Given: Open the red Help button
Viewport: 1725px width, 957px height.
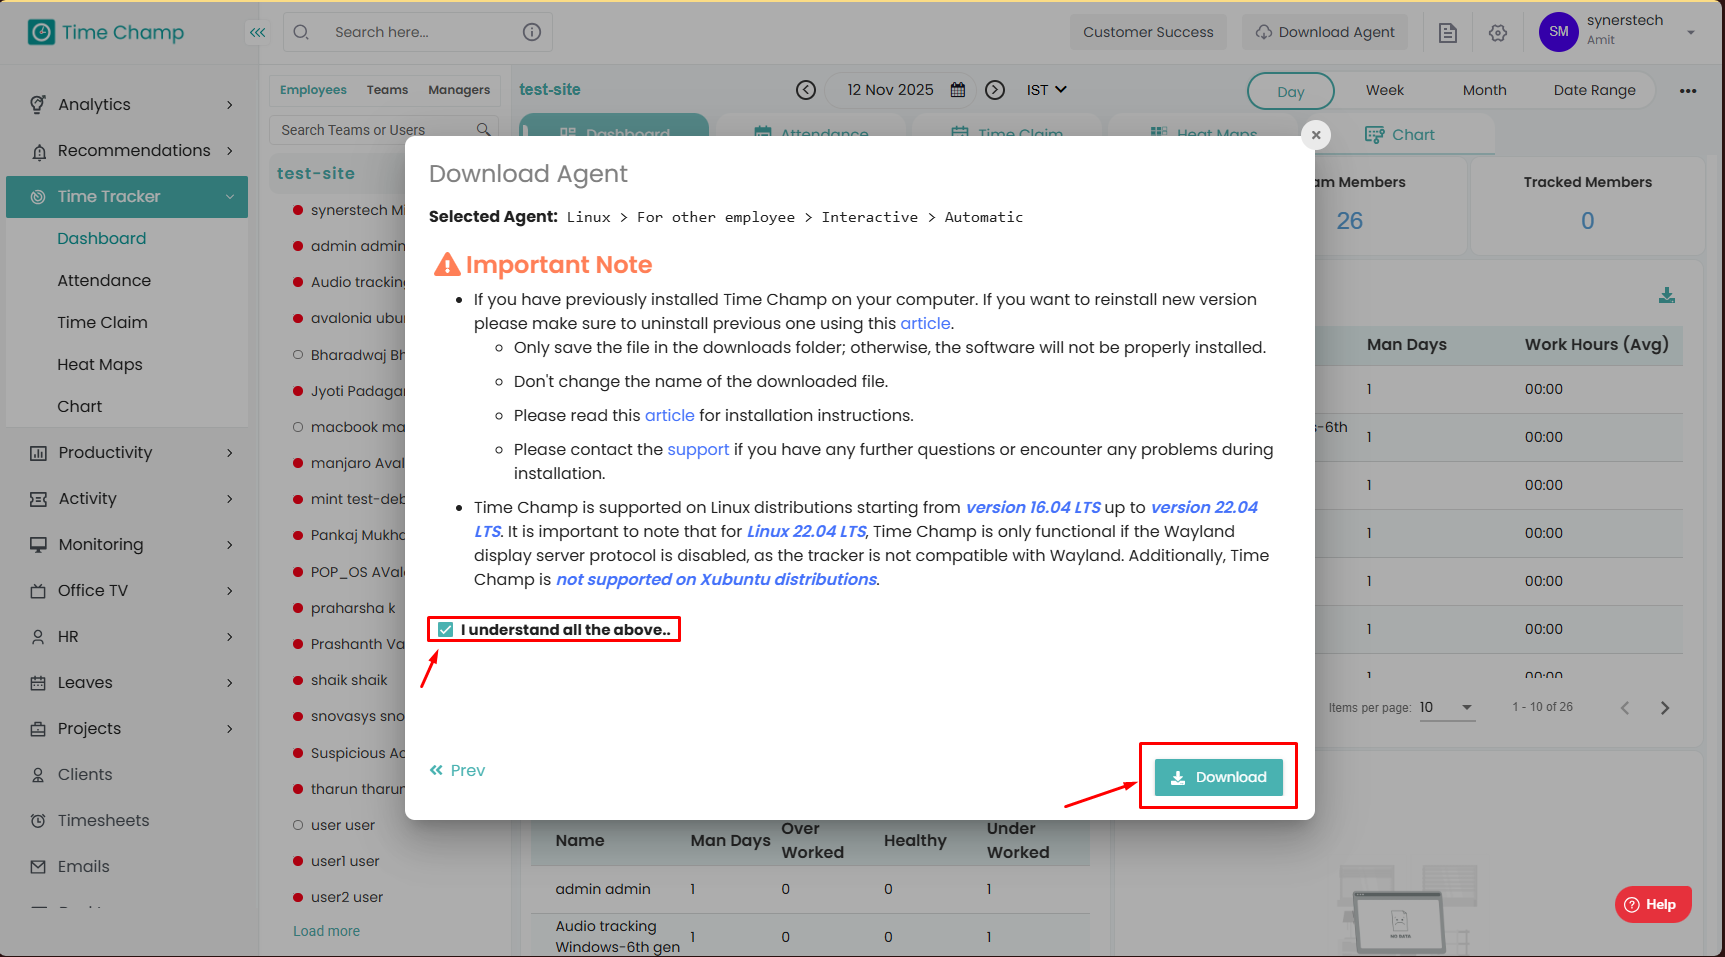Looking at the screenshot, I should (x=1653, y=905).
